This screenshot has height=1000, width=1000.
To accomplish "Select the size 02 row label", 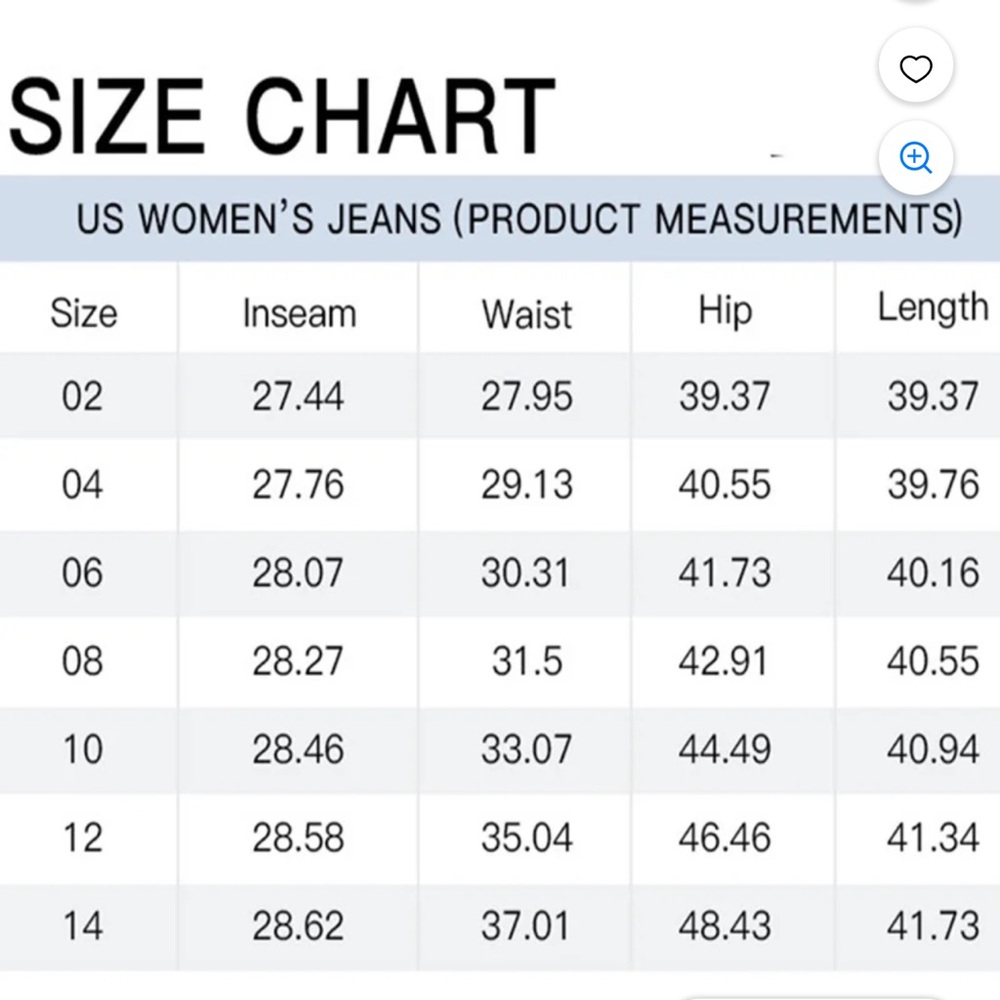I will tap(82, 397).
